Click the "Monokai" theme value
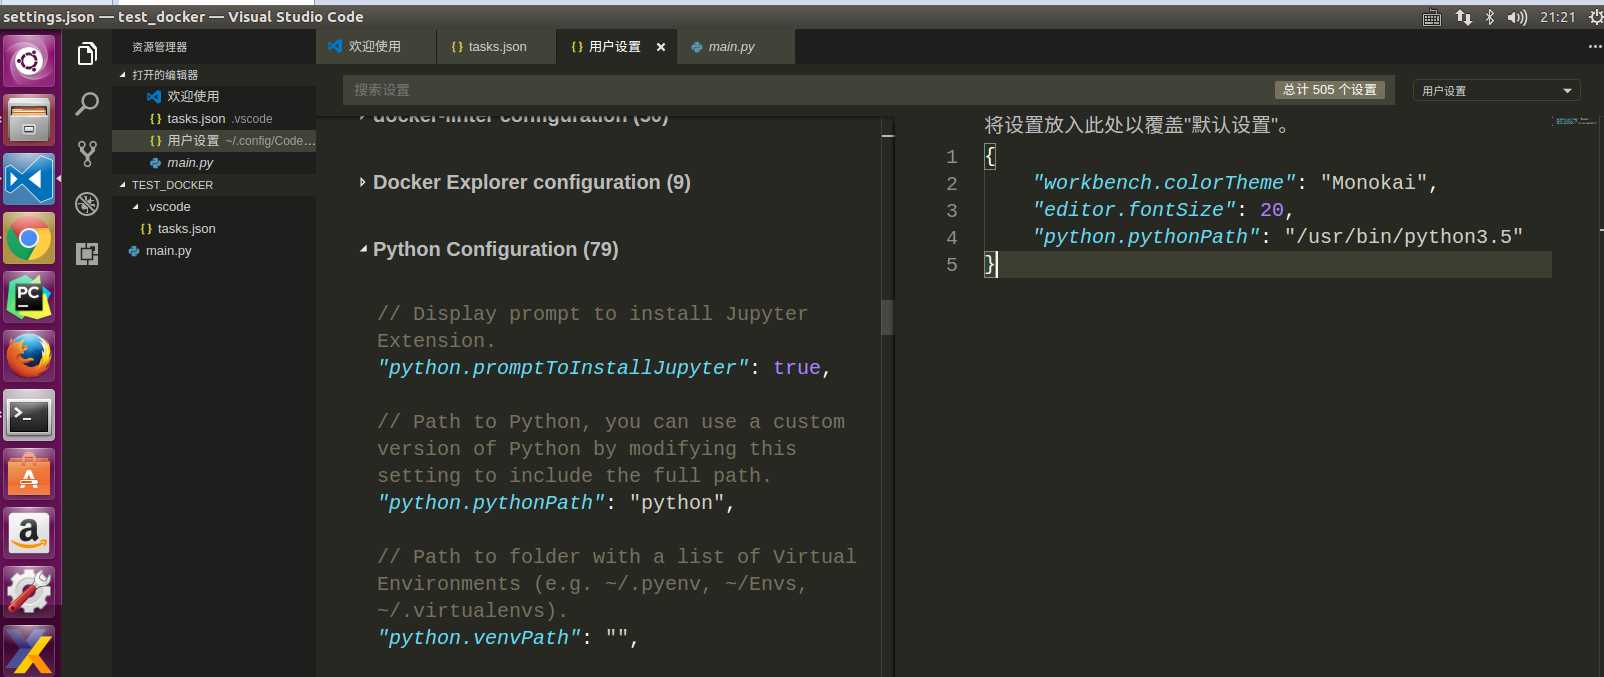This screenshot has width=1604, height=677. pos(1374,182)
